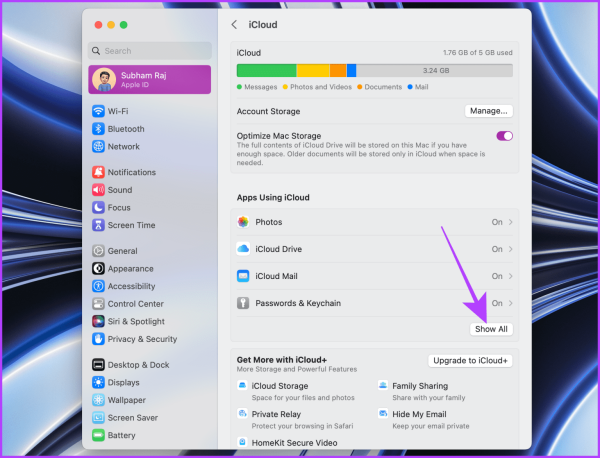Viewport: 600px width, 458px height.
Task: Click the Battery icon
Action: (98, 435)
